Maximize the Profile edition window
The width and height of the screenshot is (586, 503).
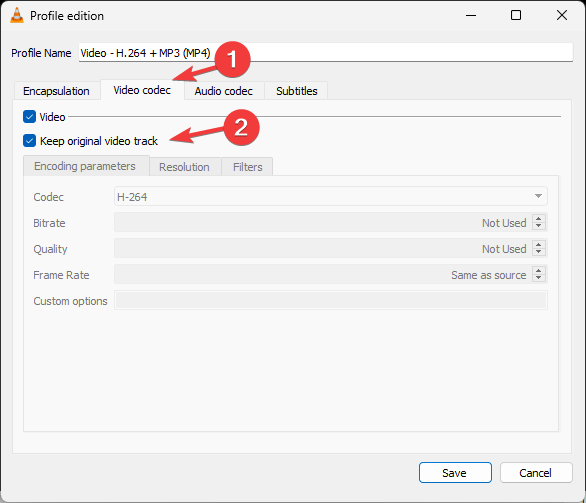click(x=516, y=15)
